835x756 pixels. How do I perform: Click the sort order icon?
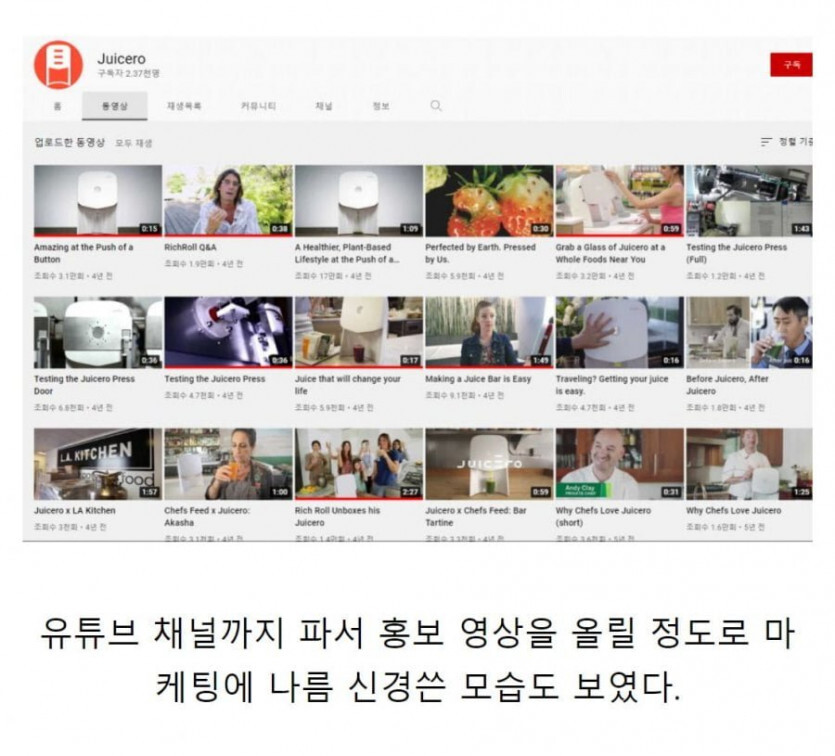(x=766, y=142)
